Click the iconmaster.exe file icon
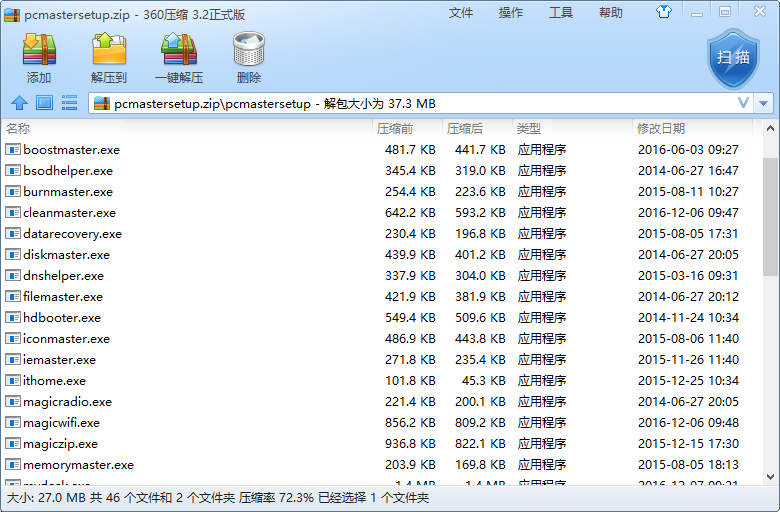 [x=13, y=338]
